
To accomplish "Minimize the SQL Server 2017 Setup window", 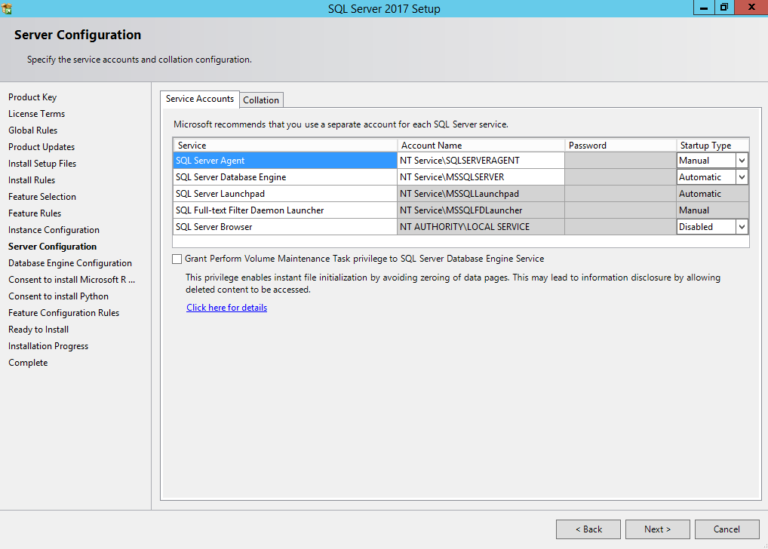I will click(x=704, y=7).
